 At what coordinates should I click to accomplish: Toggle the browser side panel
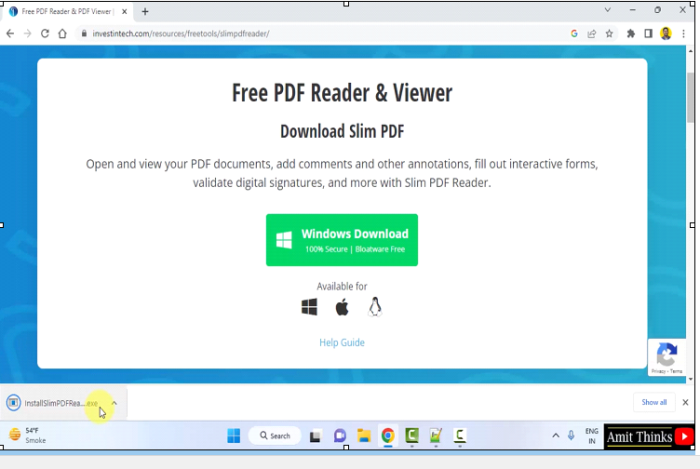tap(648, 33)
